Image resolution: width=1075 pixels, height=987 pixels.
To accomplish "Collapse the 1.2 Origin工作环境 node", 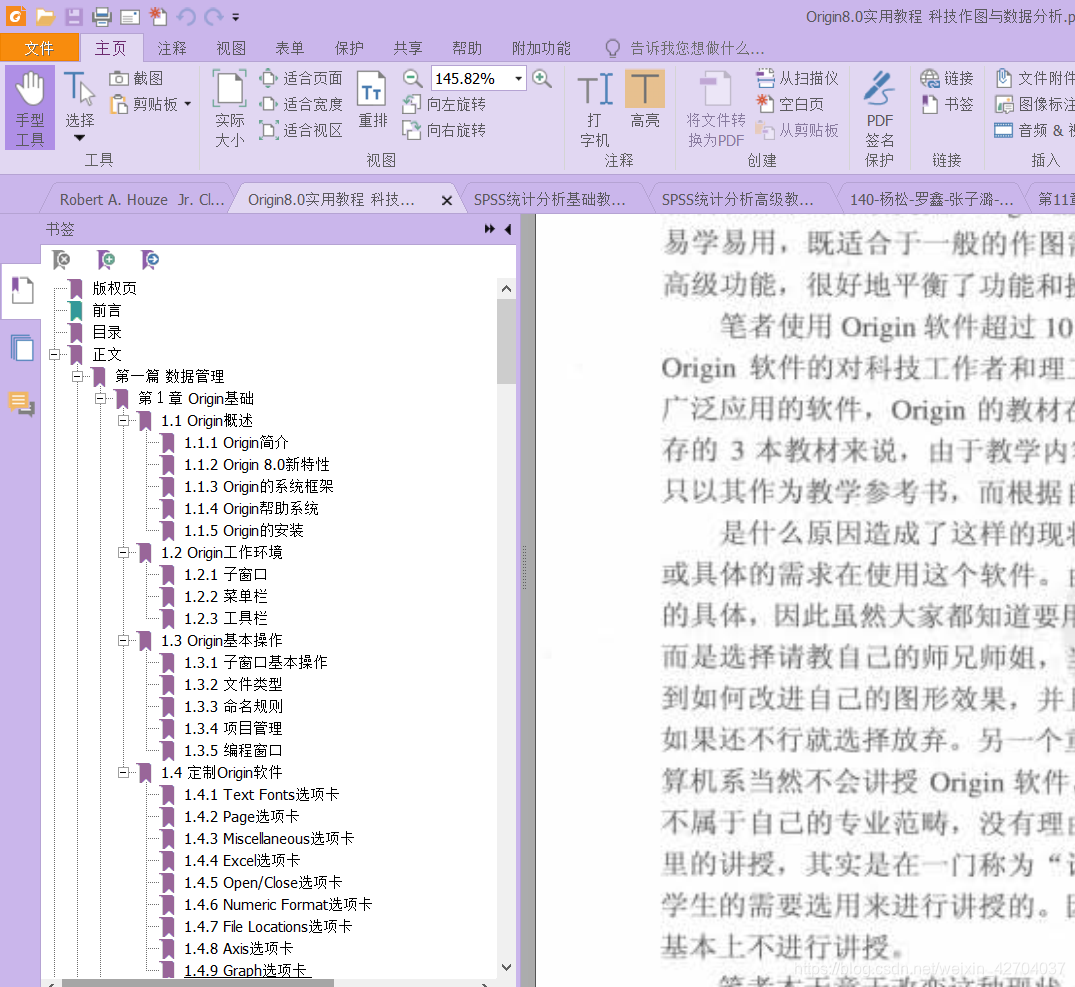I will pyautogui.click(x=123, y=552).
